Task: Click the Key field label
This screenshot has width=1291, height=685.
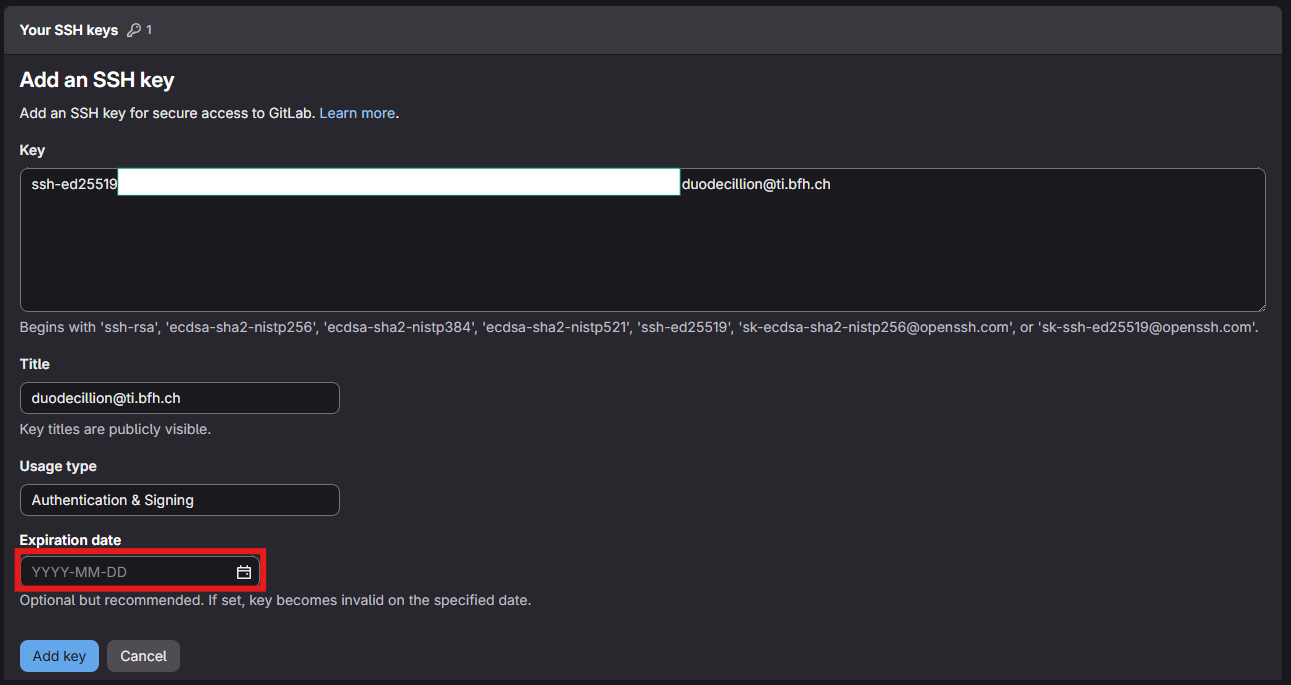Action: tap(32, 150)
